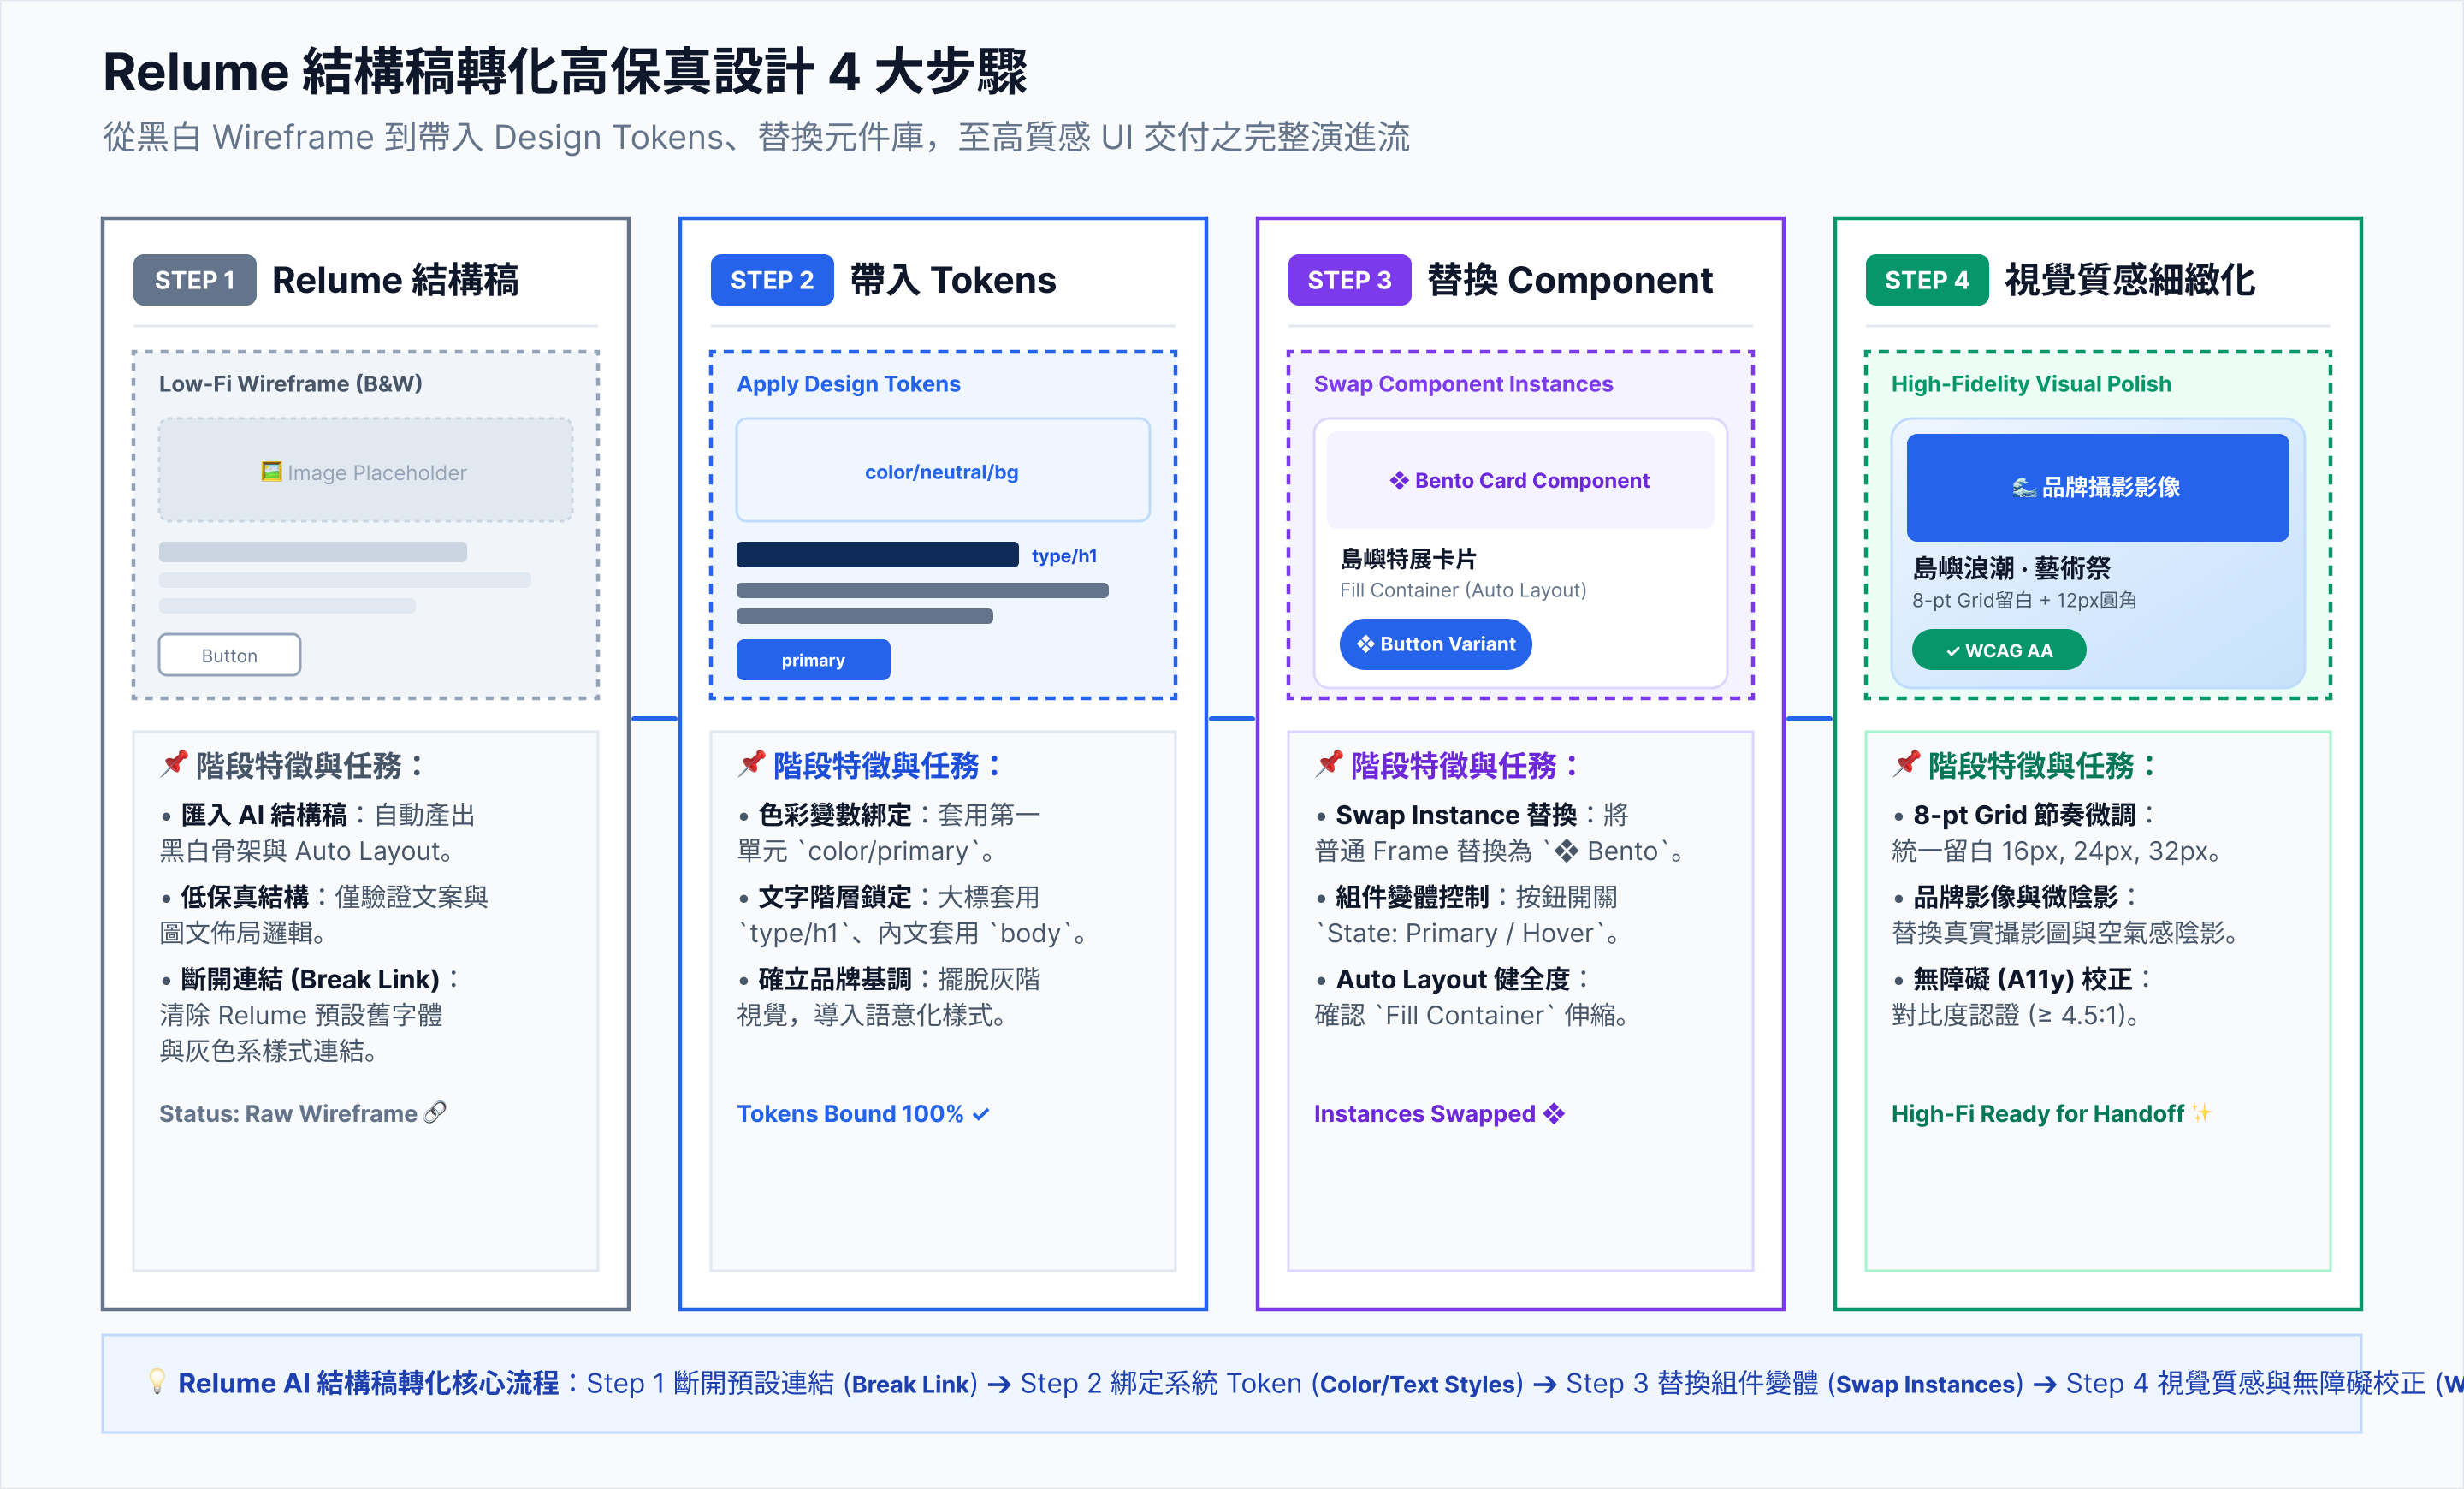Viewport: 2464px width, 1489px height.
Task: Click the pushpin icon in the STEP 2 panel
Action: click(751, 764)
